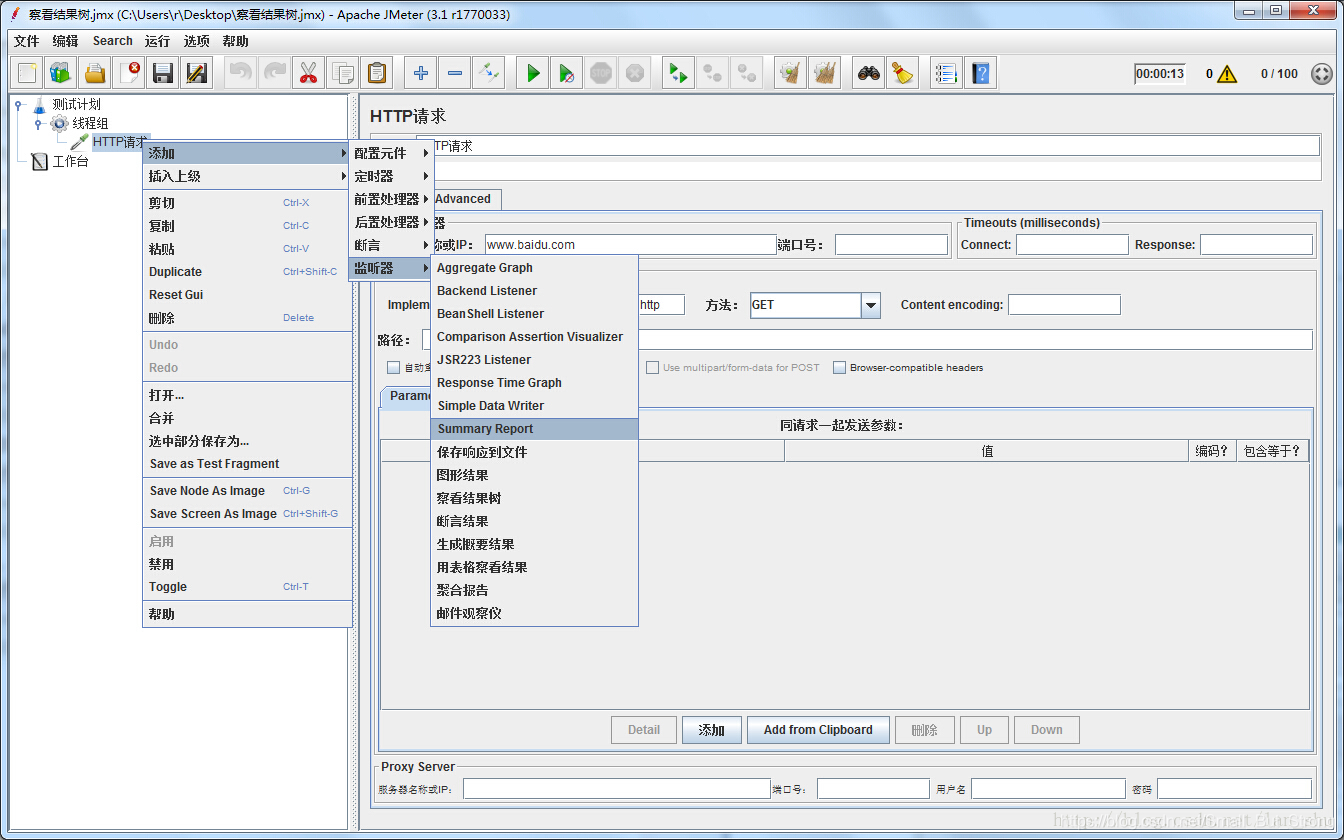Screen dimensions: 1344x840
Task: Click the thread status circle icon
Action: point(1321,74)
